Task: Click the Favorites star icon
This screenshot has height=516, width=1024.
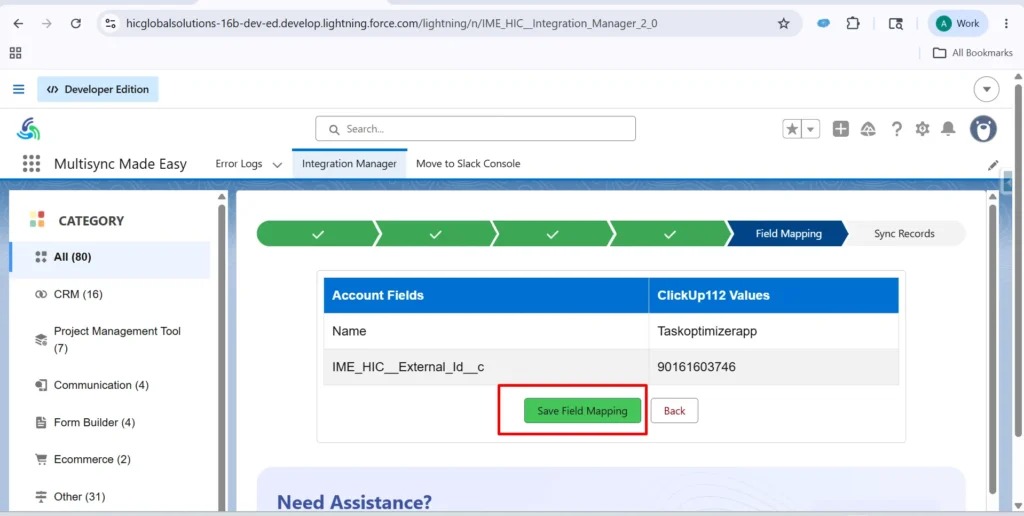Action: pos(792,129)
